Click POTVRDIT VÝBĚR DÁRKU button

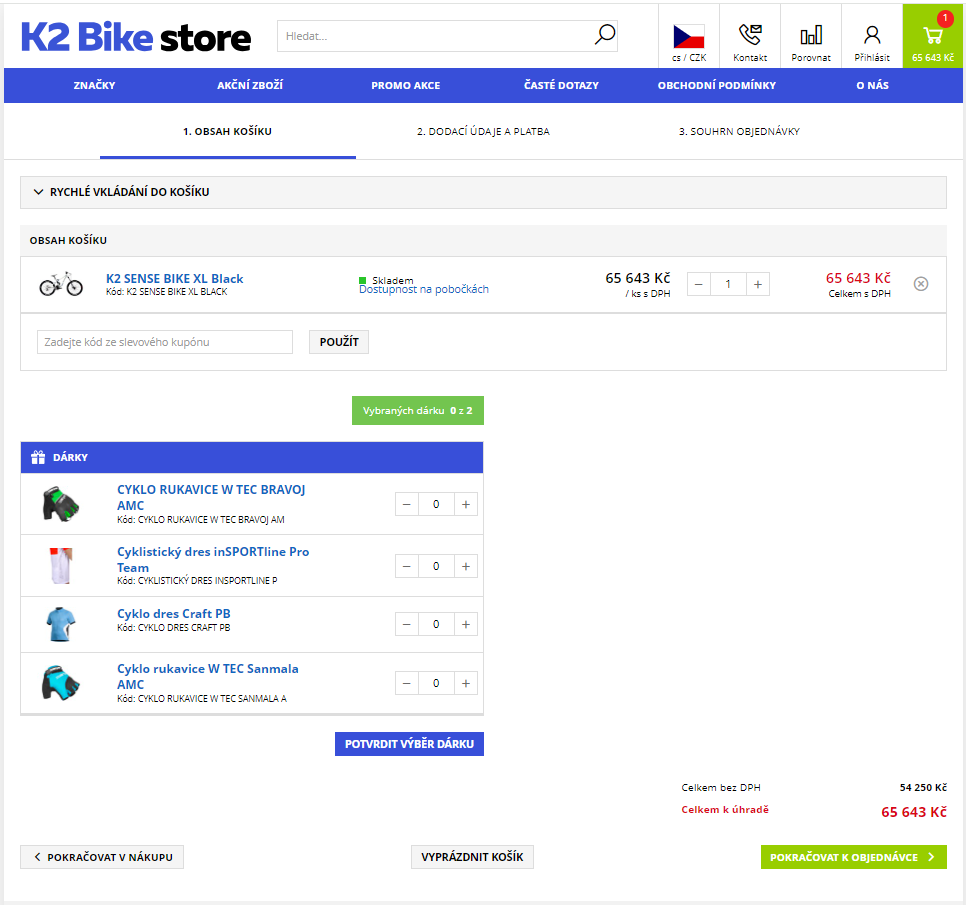(409, 744)
